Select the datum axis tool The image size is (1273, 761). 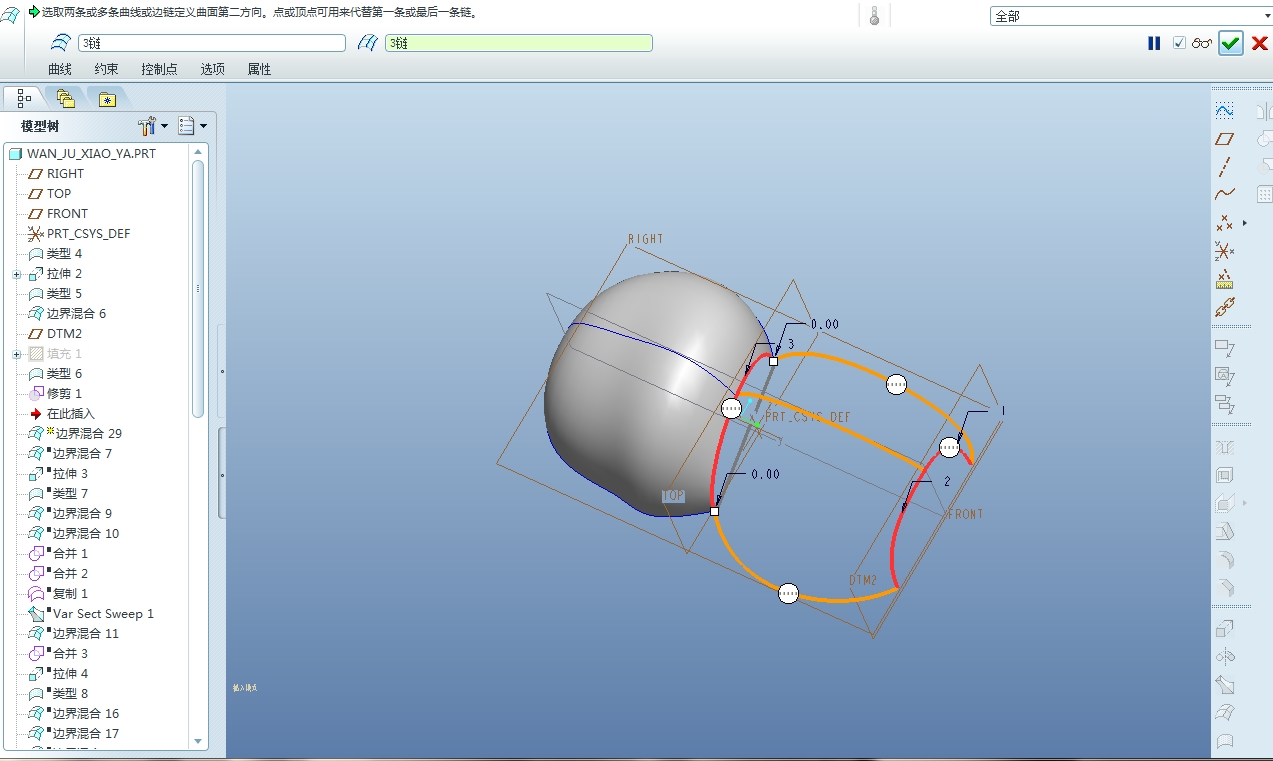[x=1224, y=167]
